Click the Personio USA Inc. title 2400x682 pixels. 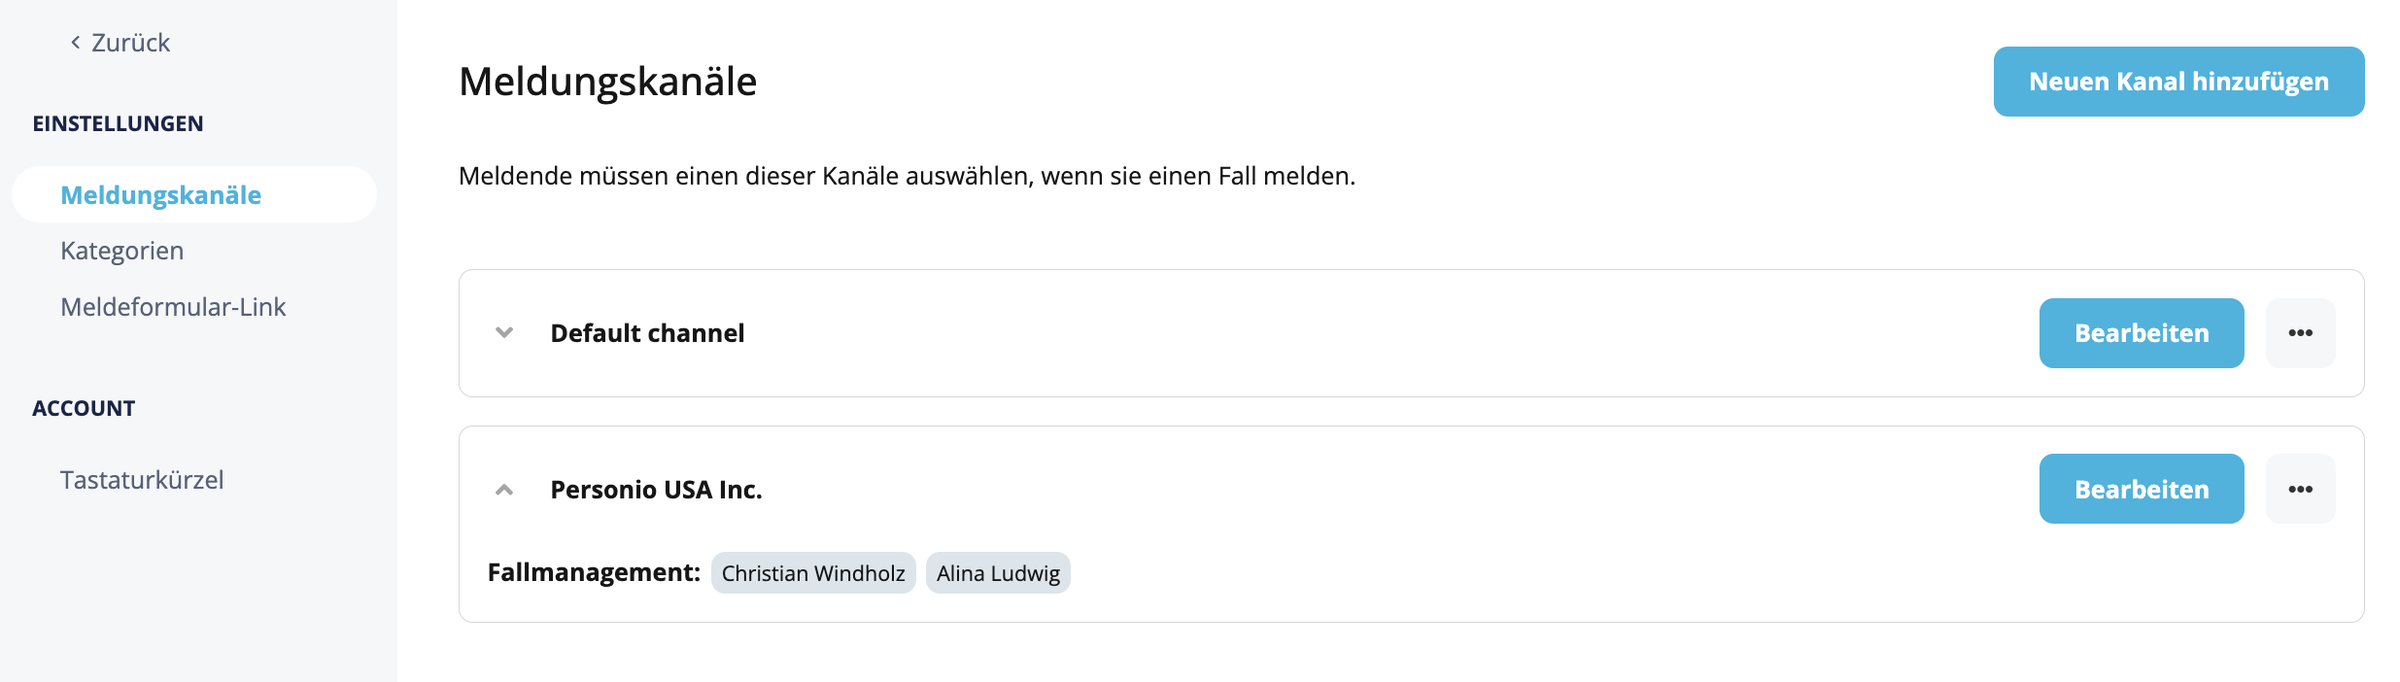656,489
